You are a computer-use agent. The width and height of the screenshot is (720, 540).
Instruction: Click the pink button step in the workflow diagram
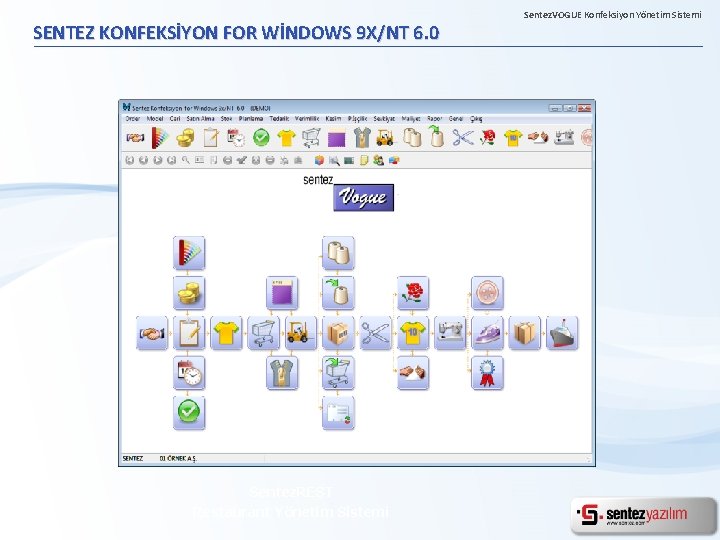pos(487,293)
